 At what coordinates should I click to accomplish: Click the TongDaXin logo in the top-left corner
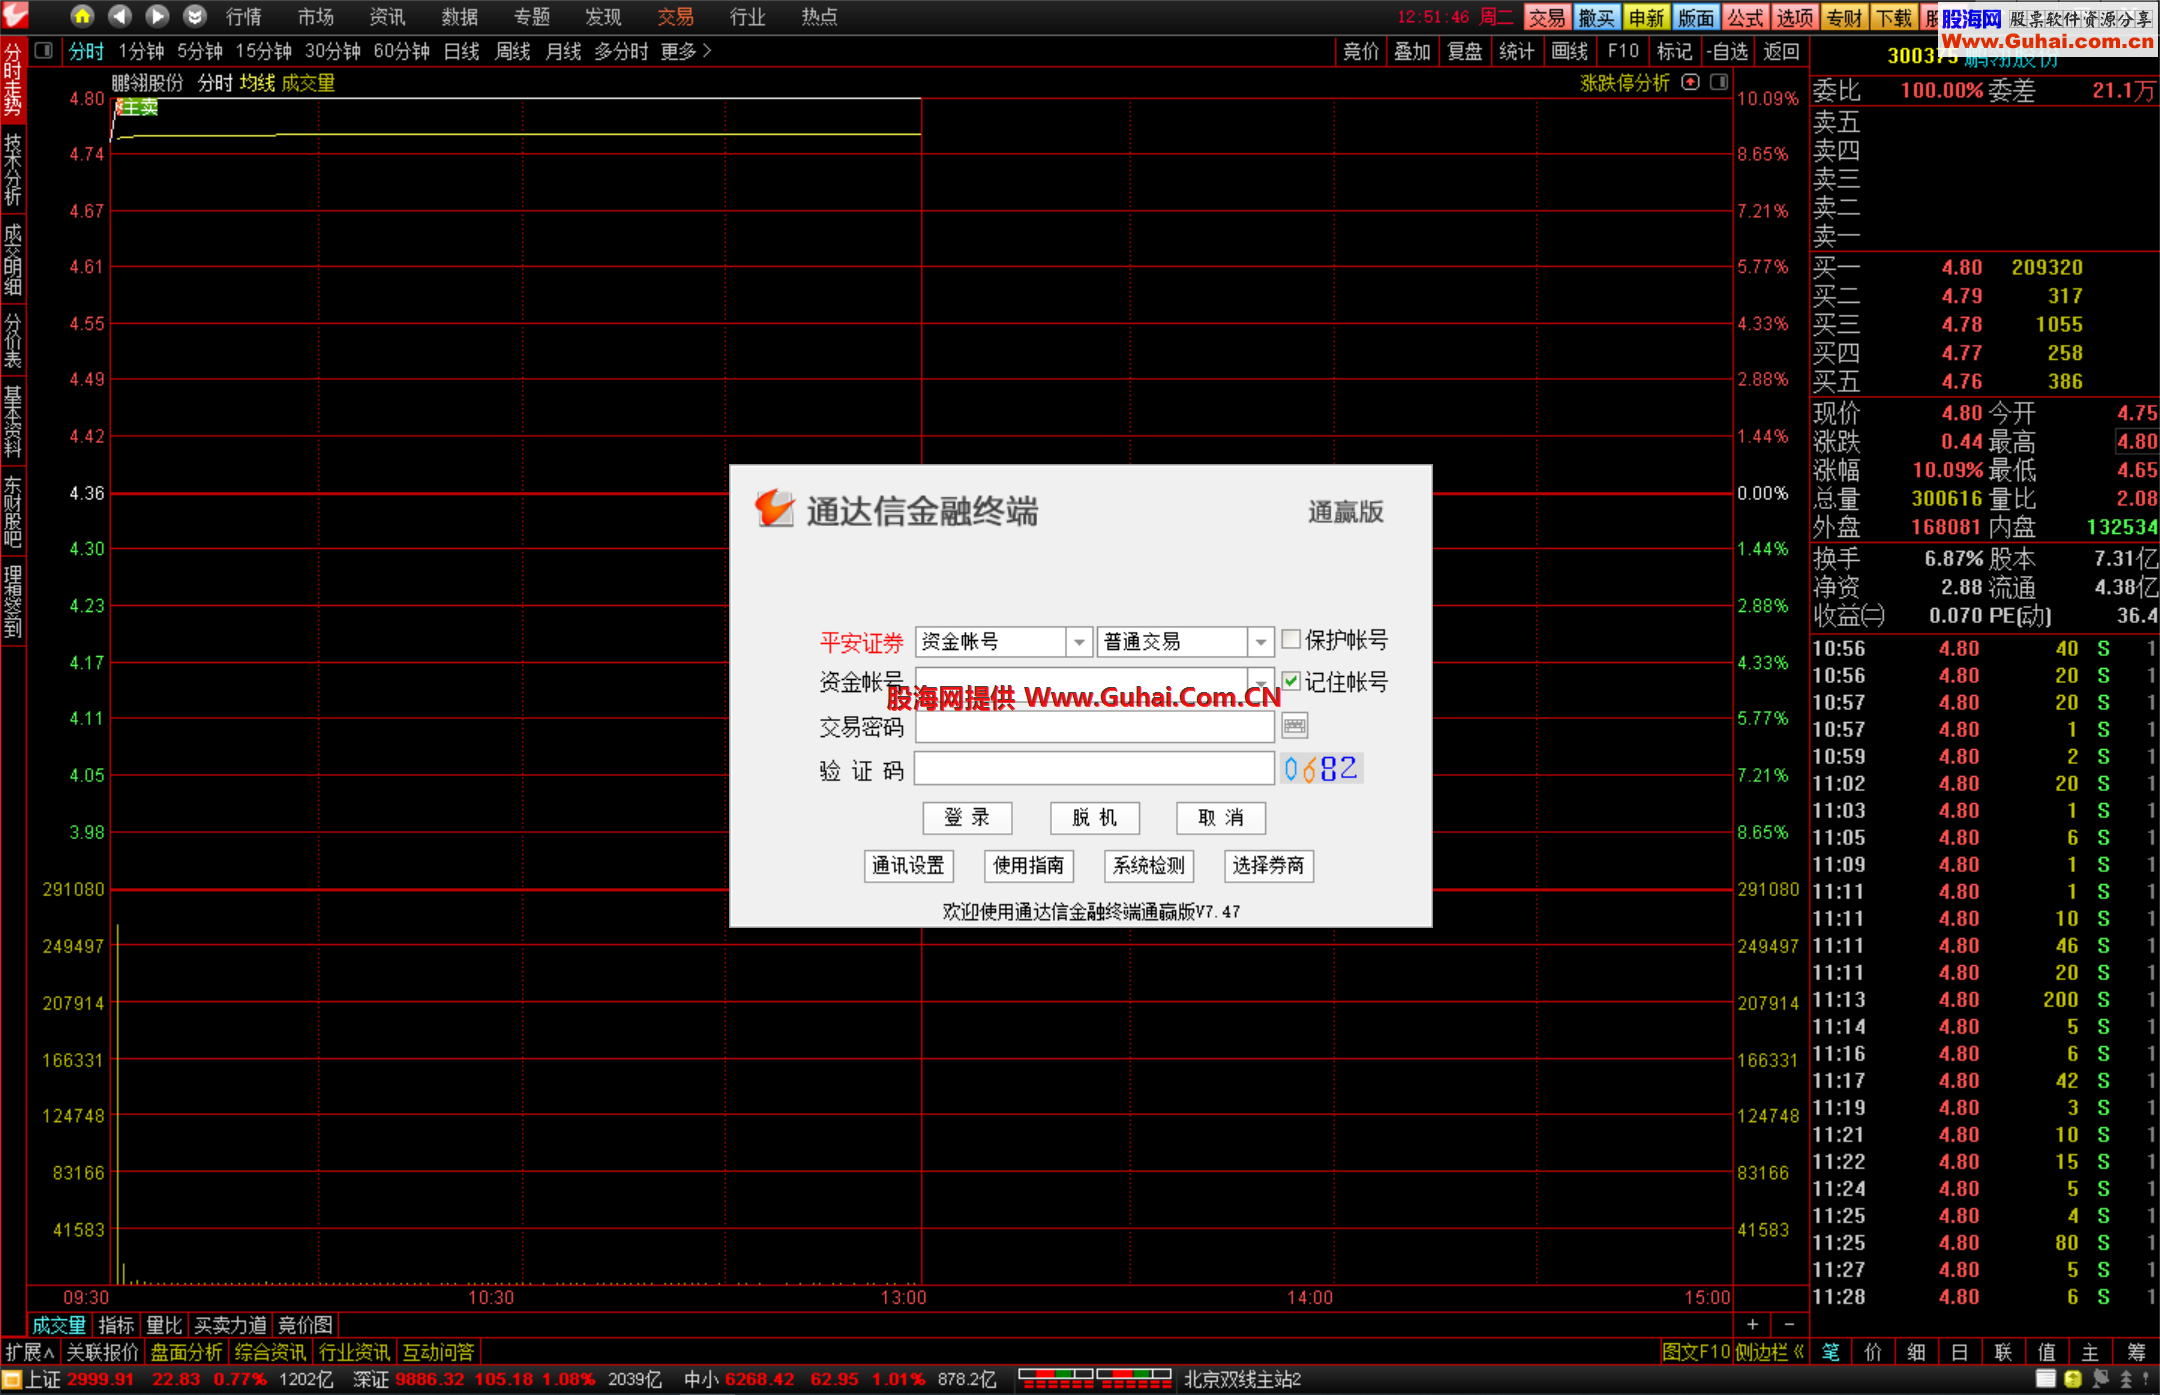click(16, 15)
